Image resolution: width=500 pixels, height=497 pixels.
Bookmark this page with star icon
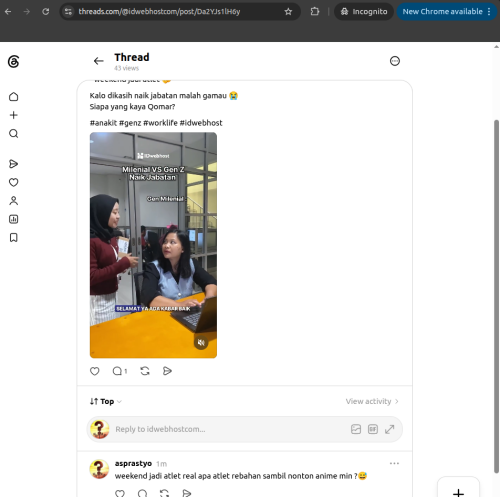pos(288,12)
